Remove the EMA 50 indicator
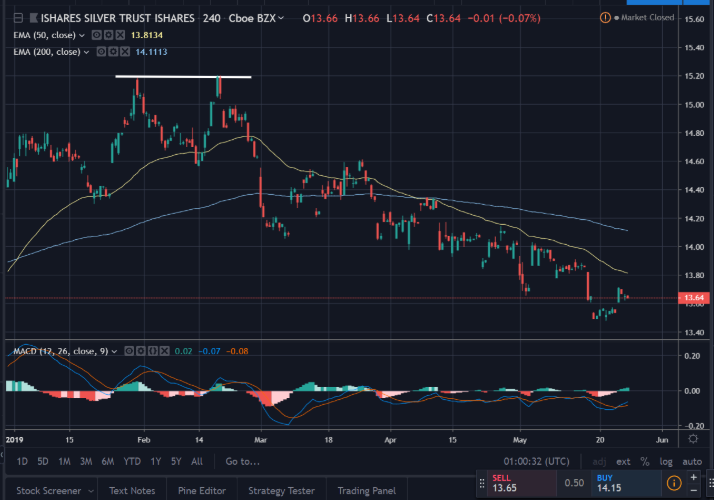The height and width of the screenshot is (500, 714). click(120, 35)
